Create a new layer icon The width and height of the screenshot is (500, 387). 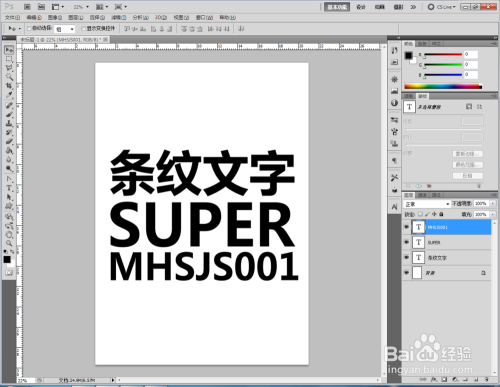476,379
